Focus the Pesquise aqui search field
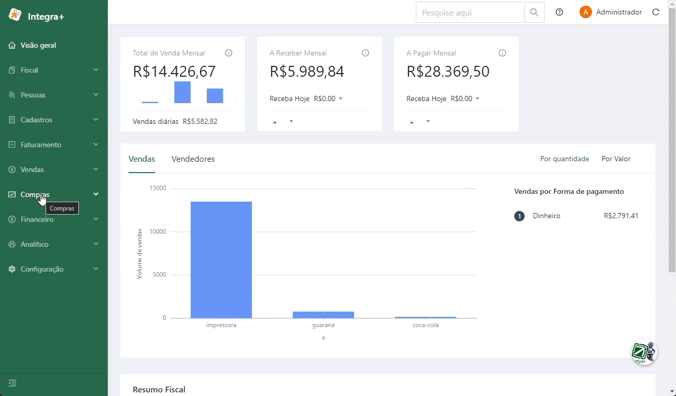This screenshot has height=396, width=676. (x=470, y=12)
